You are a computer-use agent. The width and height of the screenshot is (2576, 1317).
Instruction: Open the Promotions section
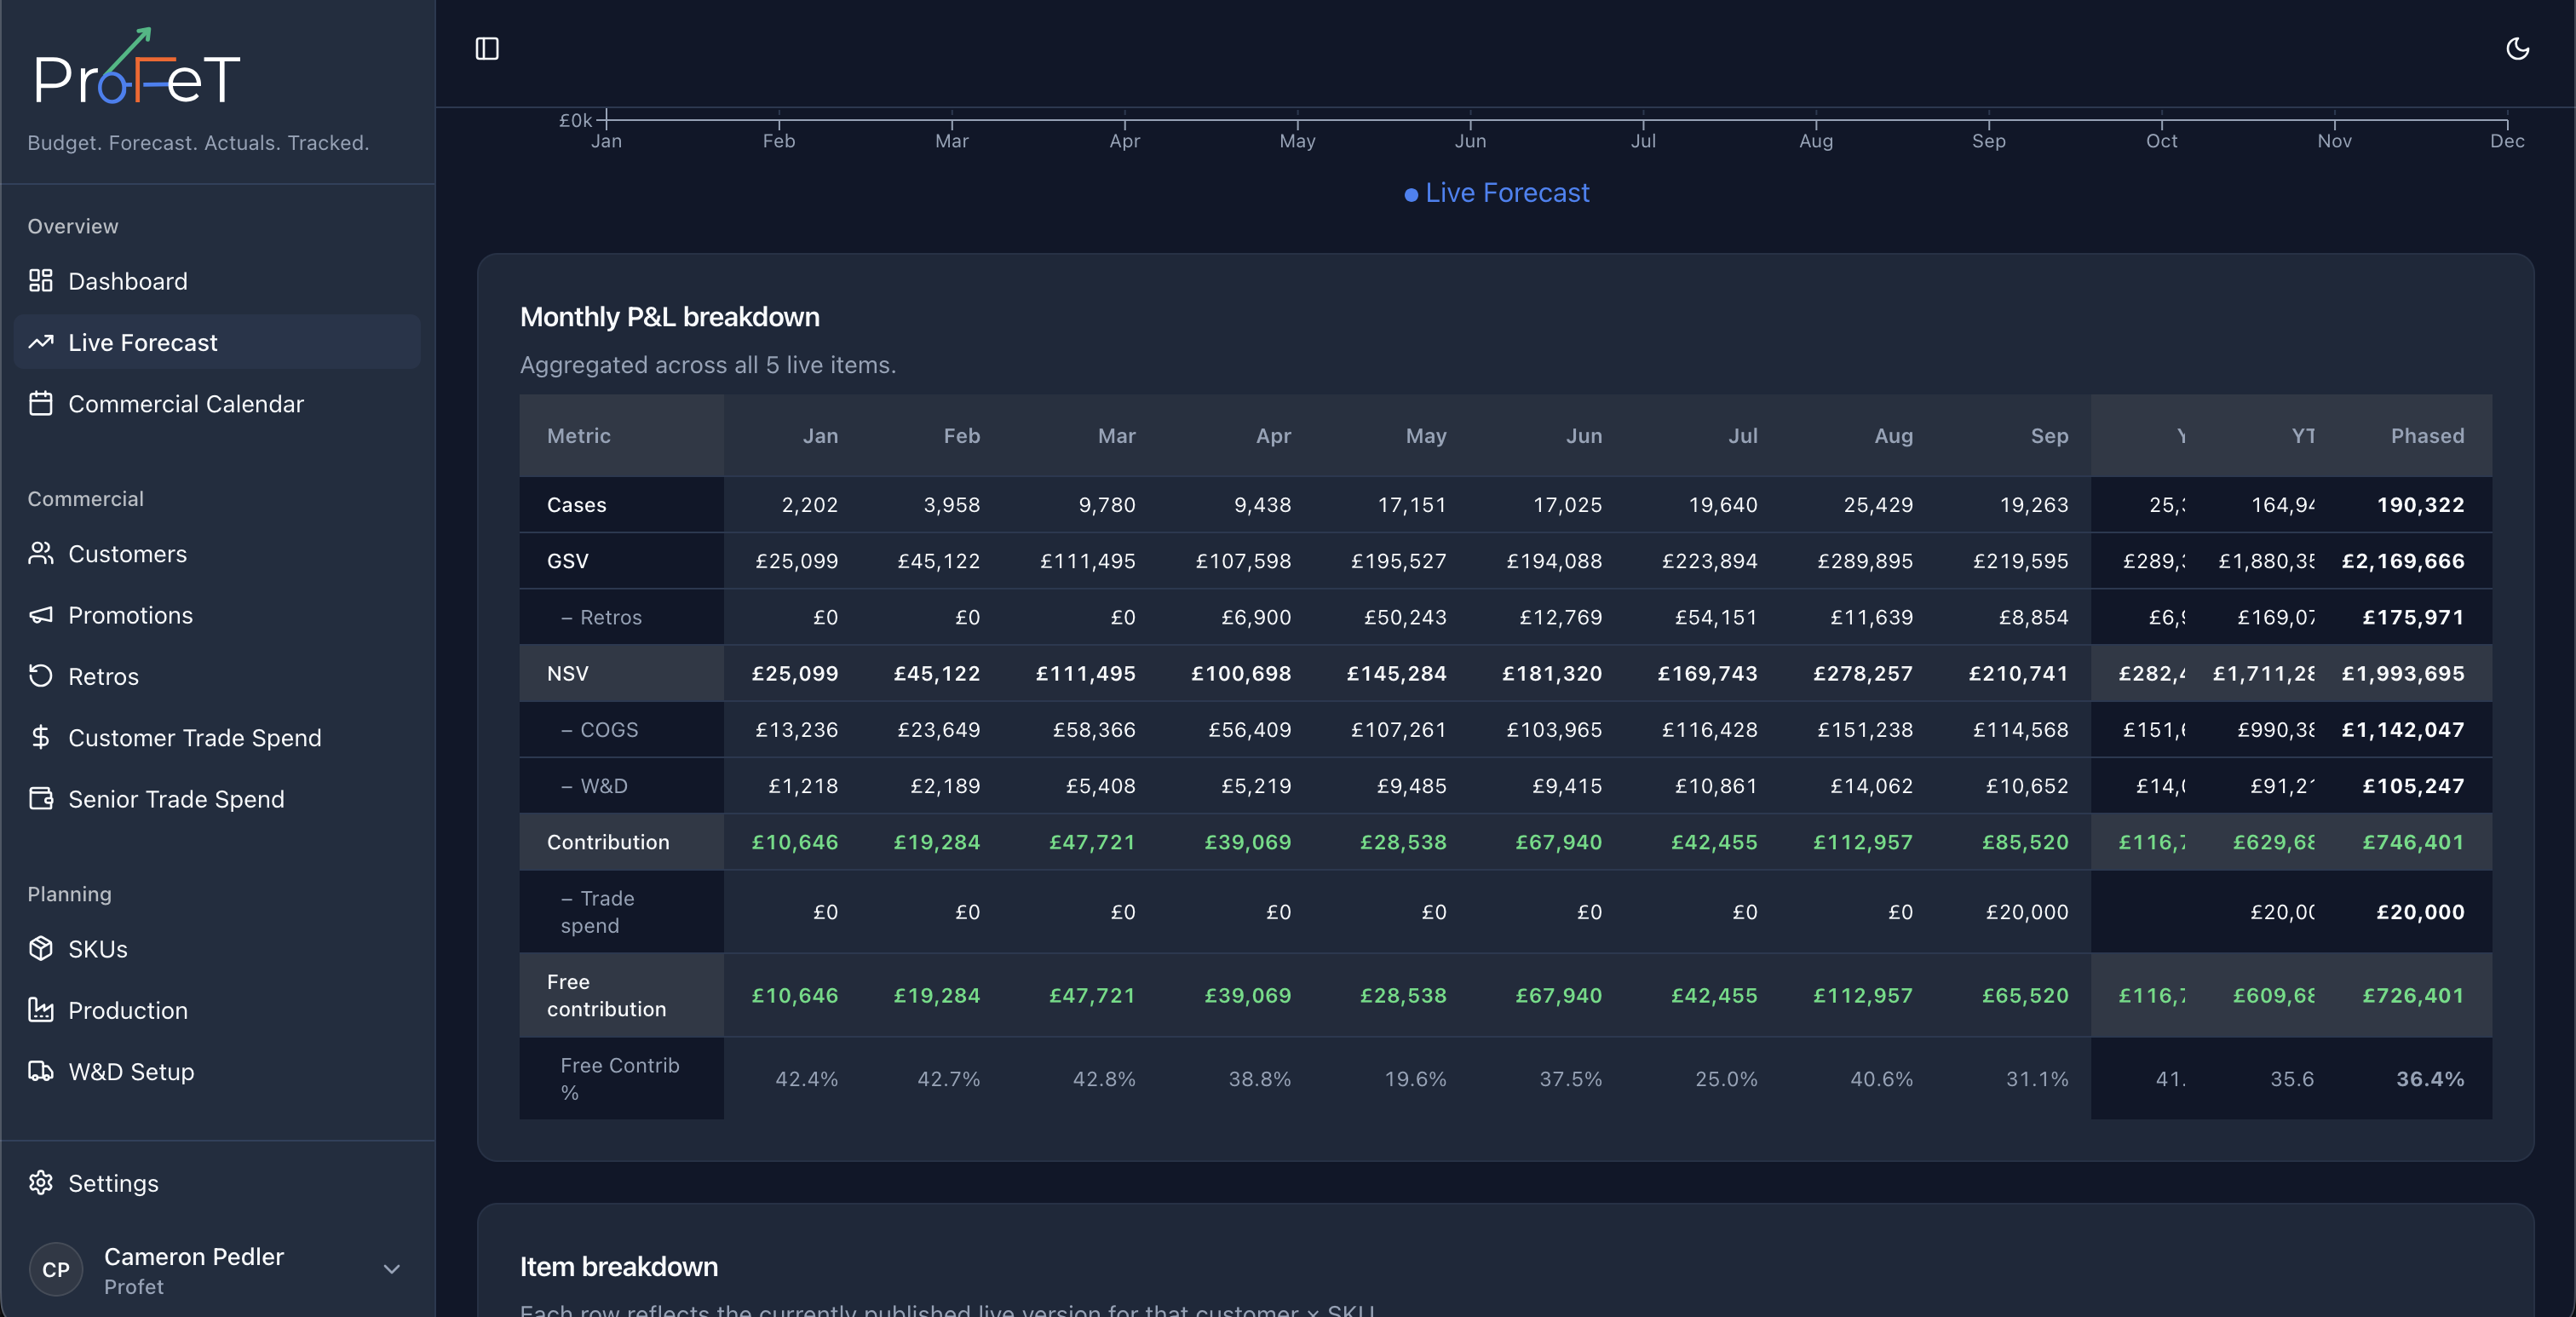point(217,615)
